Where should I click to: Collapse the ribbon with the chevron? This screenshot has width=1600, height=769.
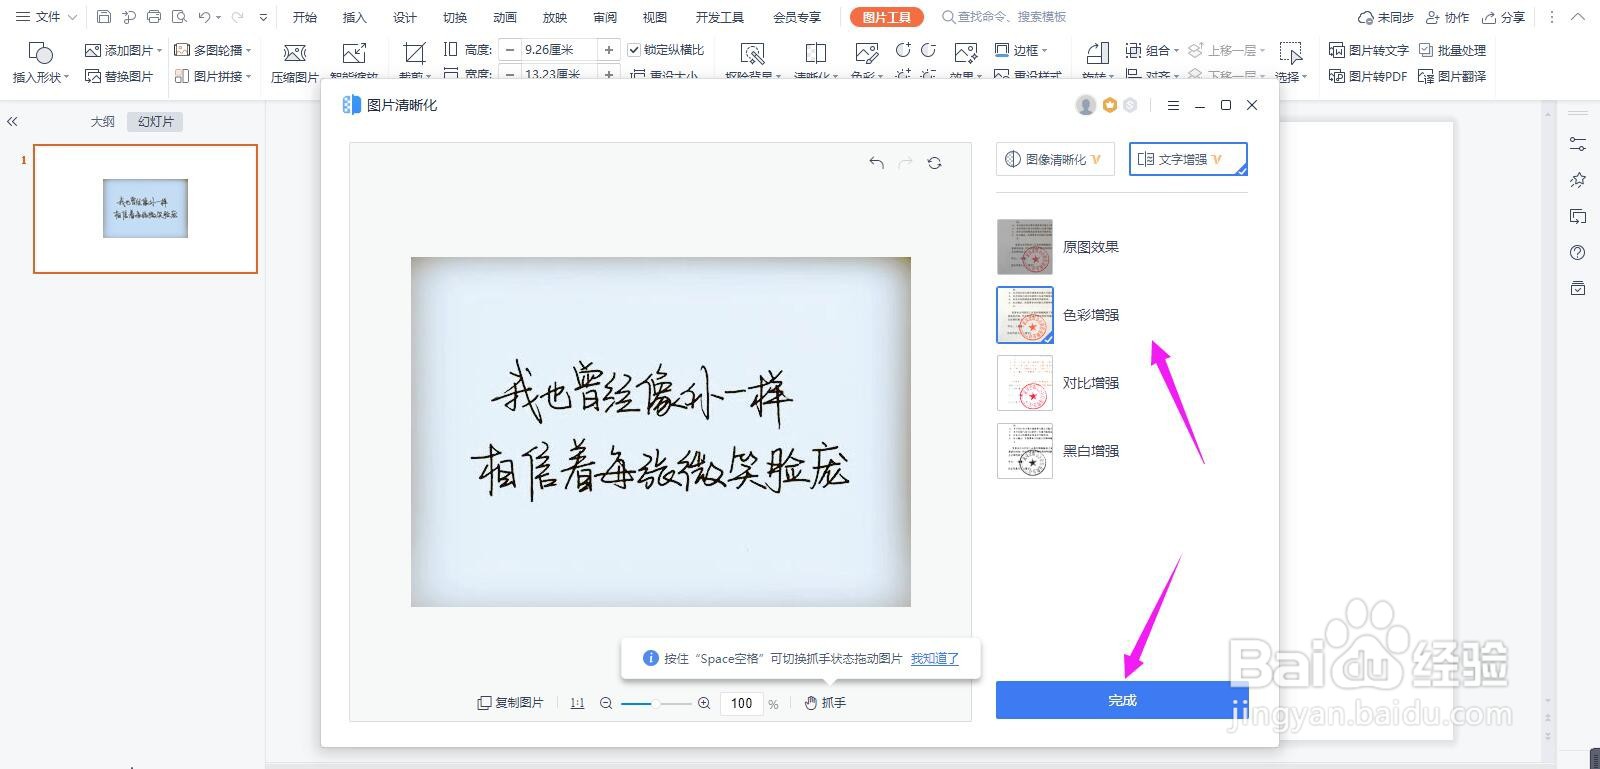pyautogui.click(x=1579, y=17)
